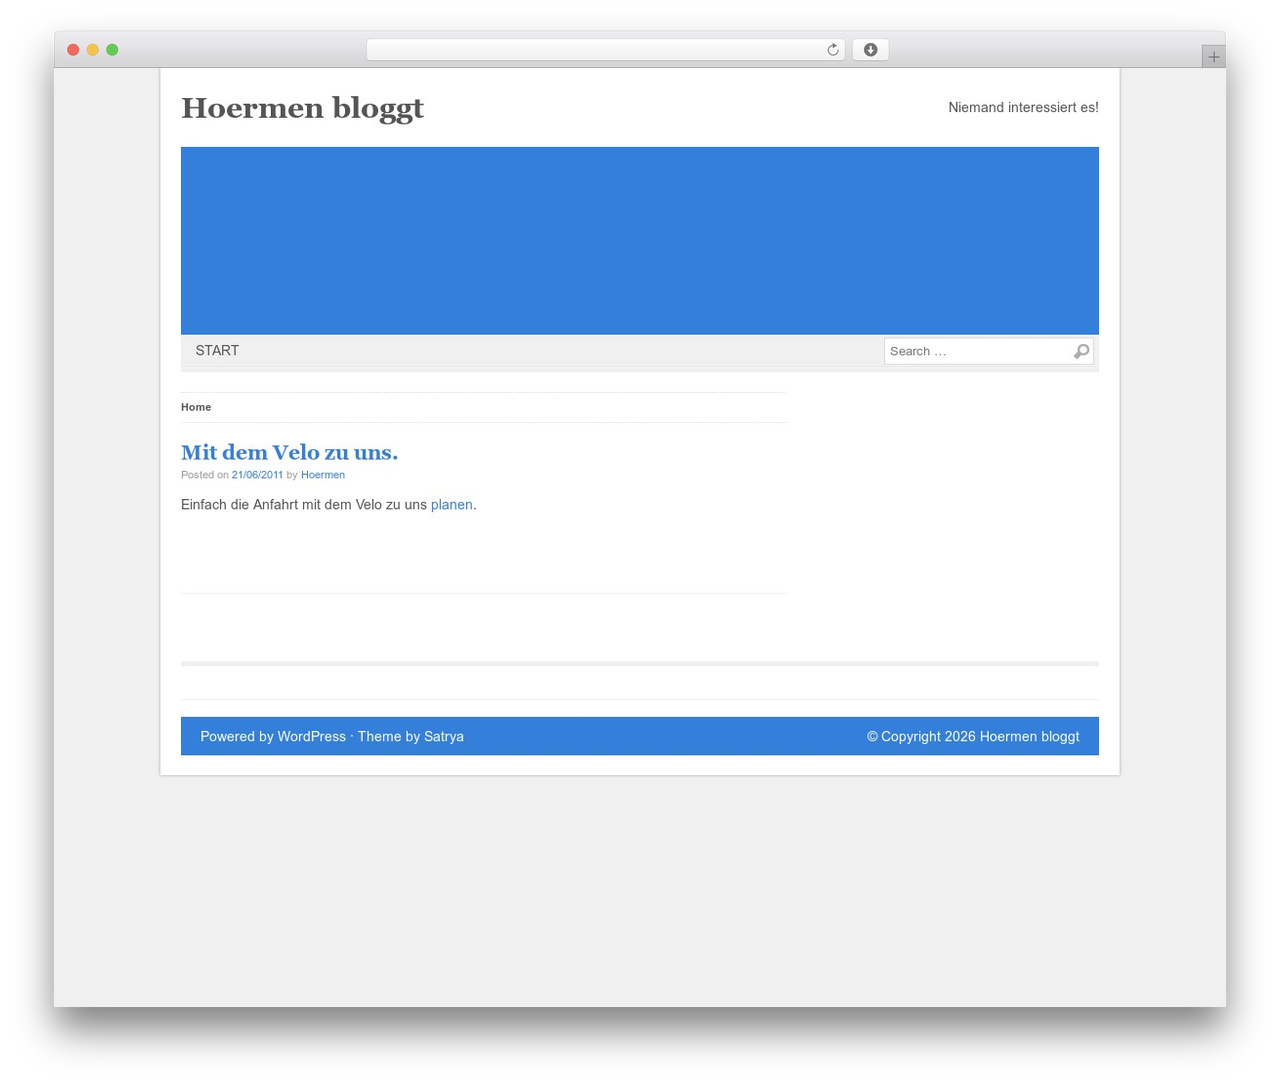Click the blue header banner image
Image resolution: width=1280 pixels, height=1084 pixels.
pos(640,241)
